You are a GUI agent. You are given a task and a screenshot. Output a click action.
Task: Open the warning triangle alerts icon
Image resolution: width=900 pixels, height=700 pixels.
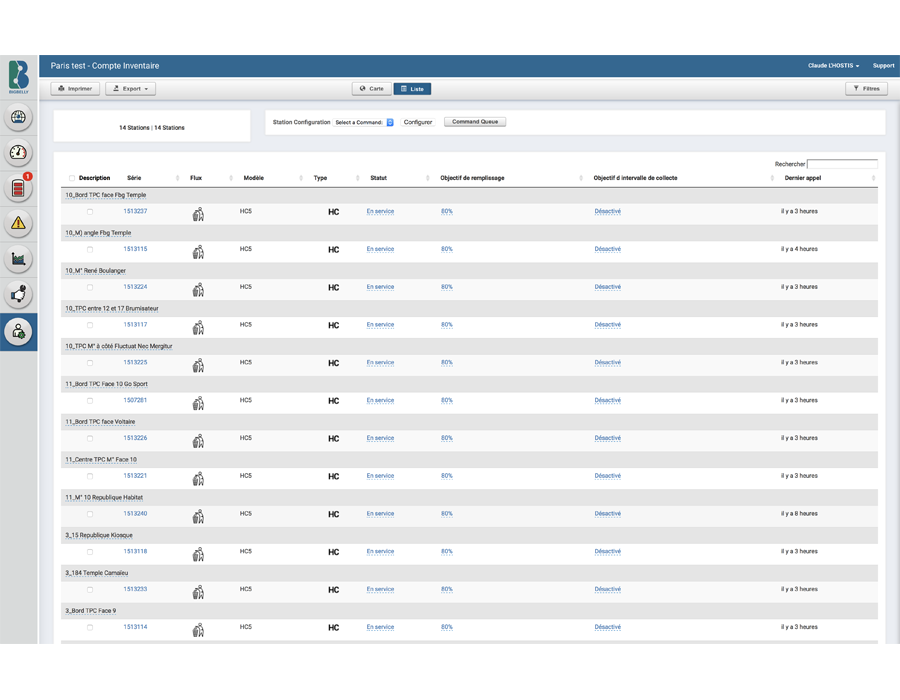click(18, 224)
